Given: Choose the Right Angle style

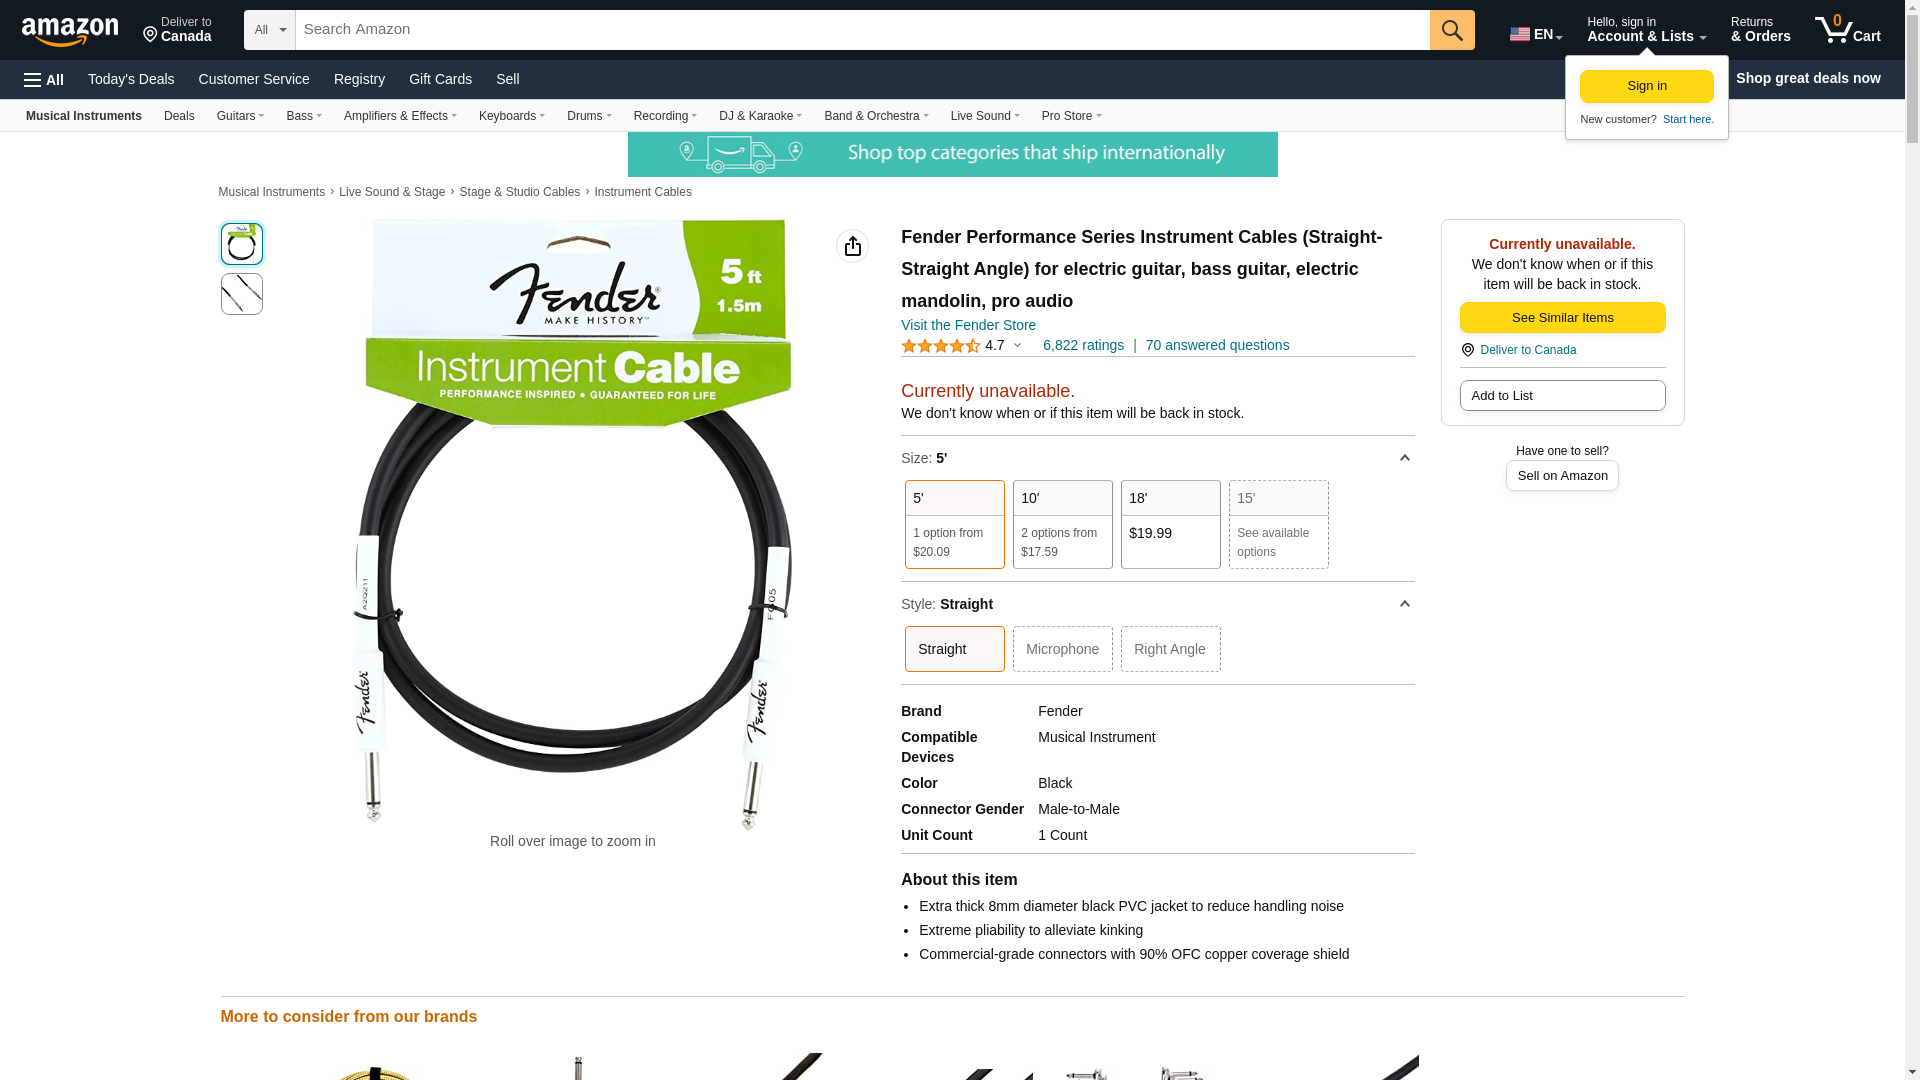Looking at the screenshot, I should point(1170,649).
